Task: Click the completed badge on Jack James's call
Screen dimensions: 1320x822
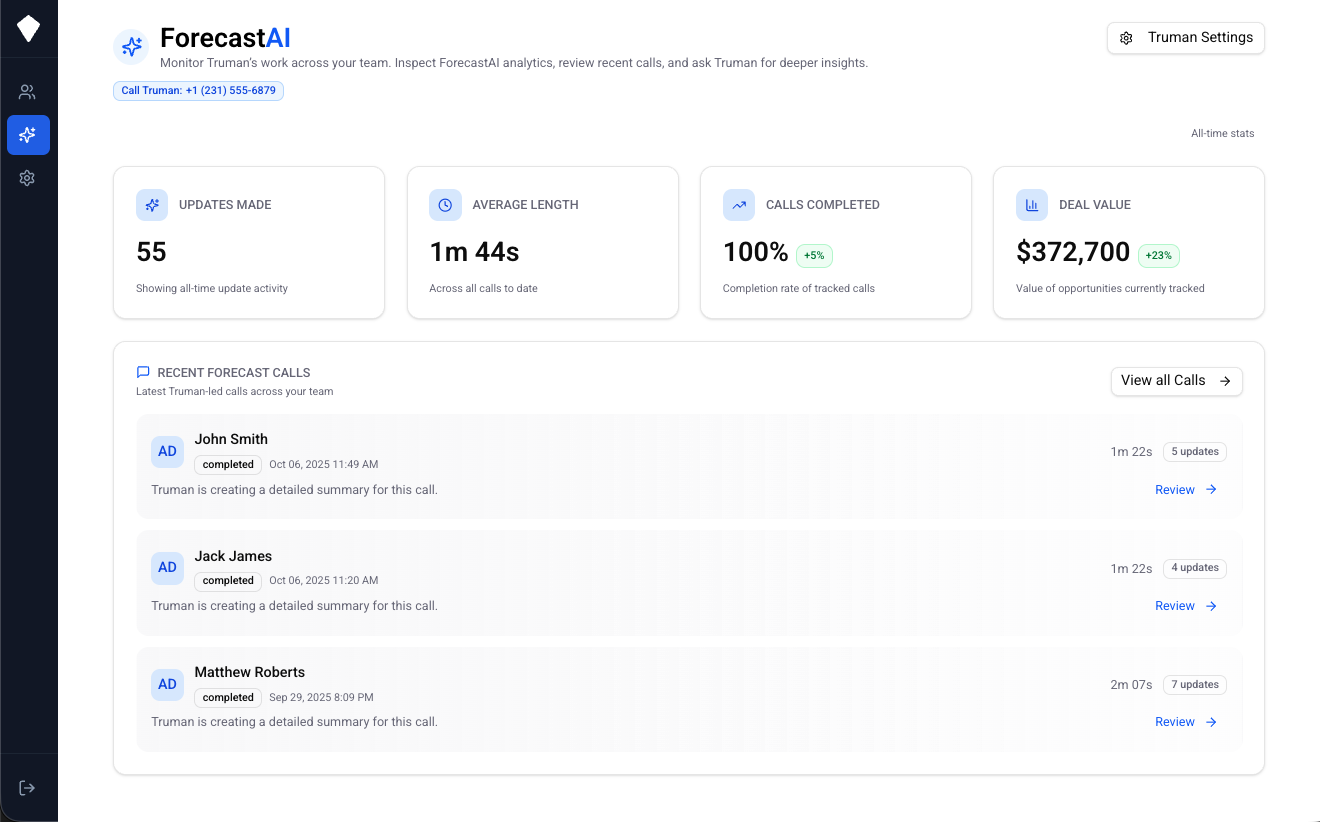Action: [x=227, y=580]
